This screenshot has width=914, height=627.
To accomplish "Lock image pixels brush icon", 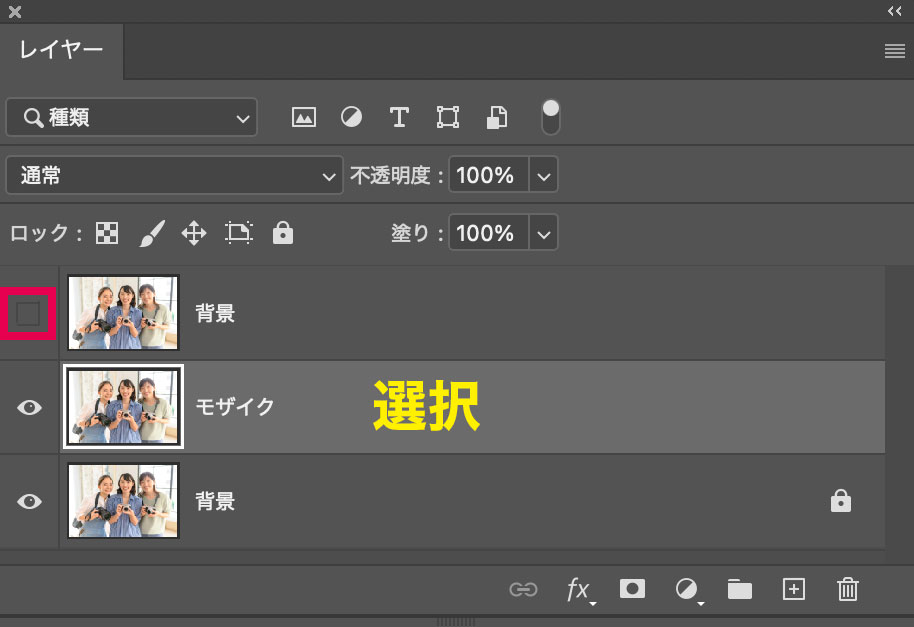I will [152, 233].
